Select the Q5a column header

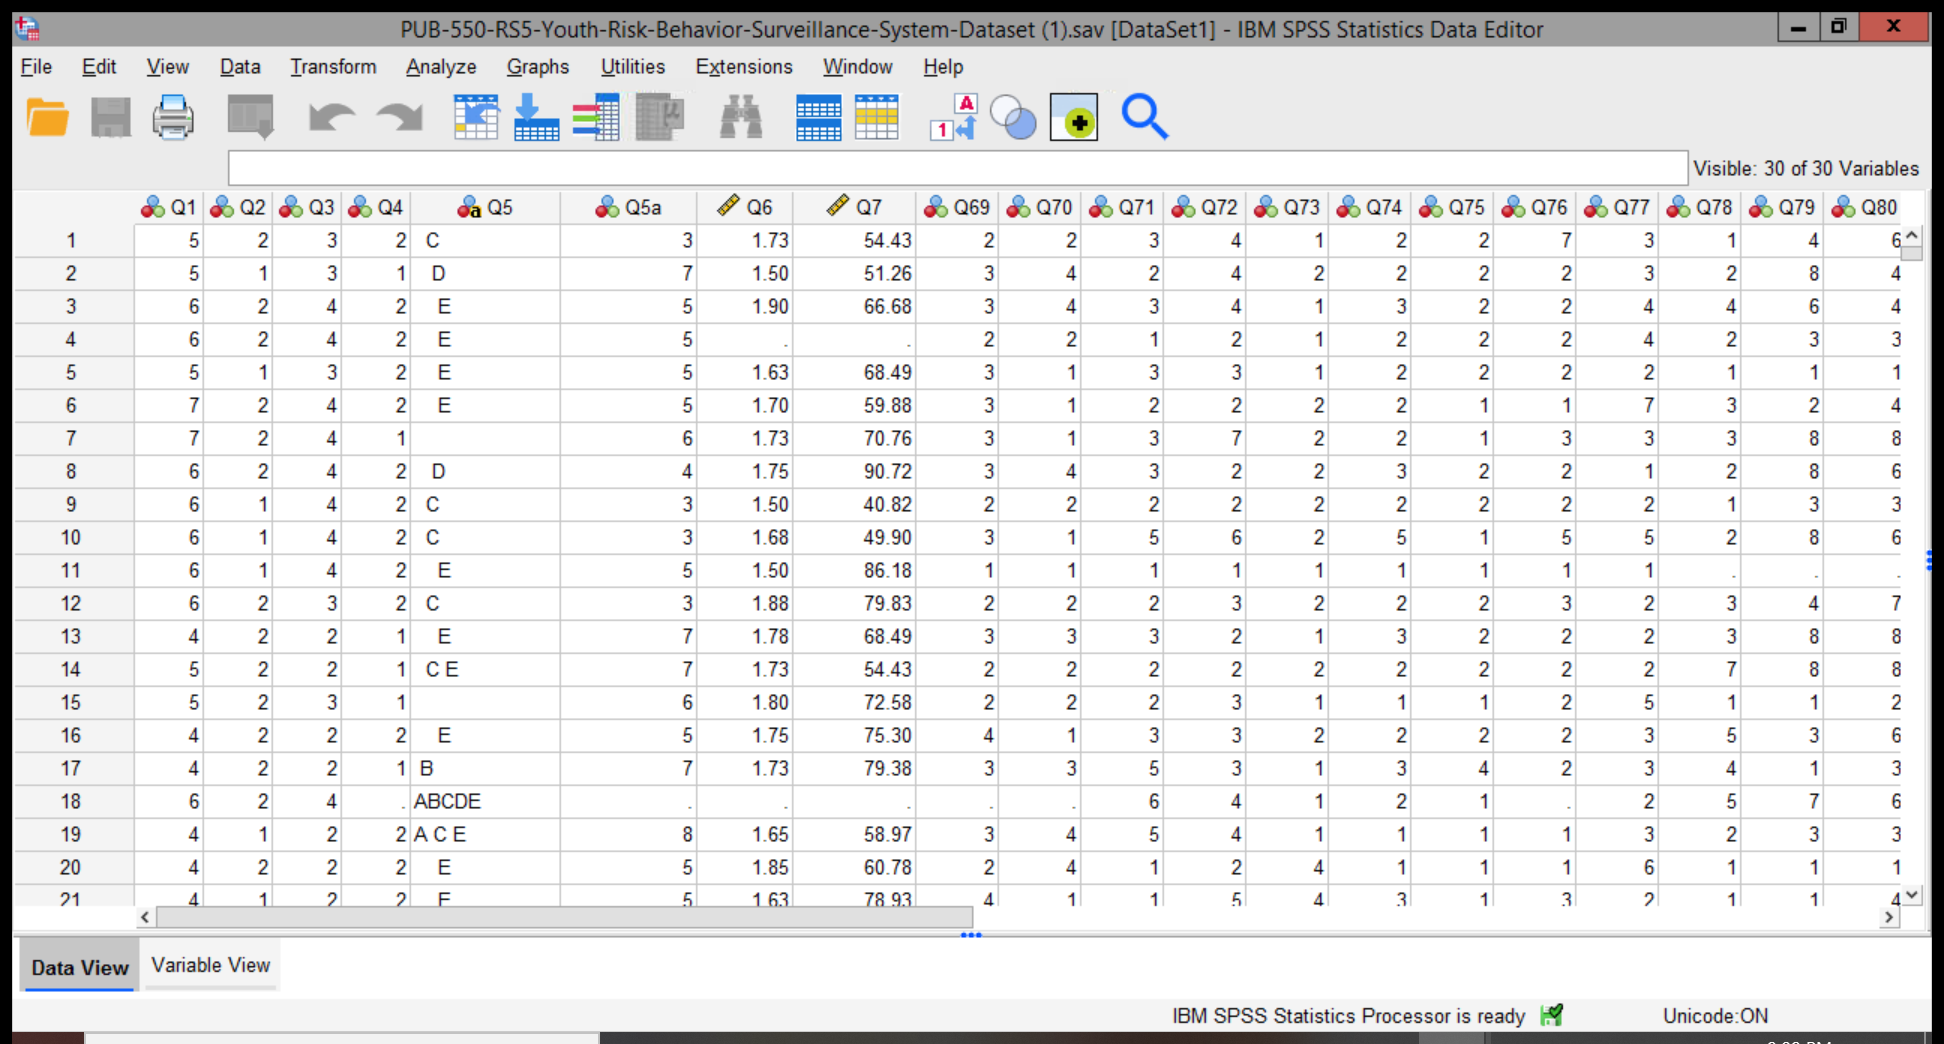tap(628, 207)
